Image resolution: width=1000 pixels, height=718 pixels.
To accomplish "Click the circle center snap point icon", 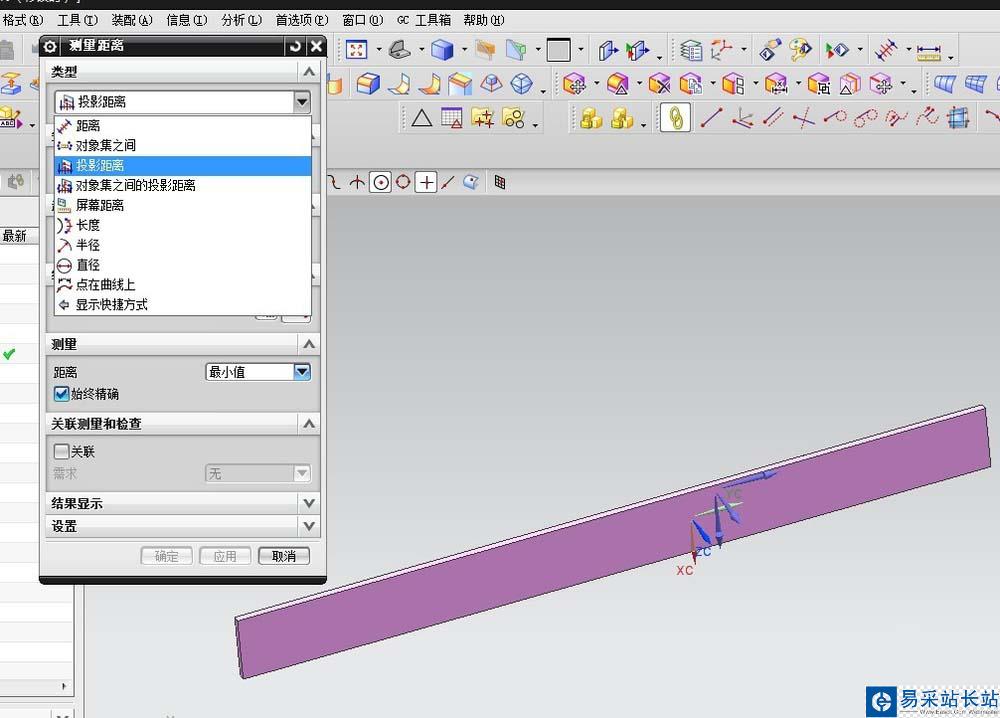I will tap(381, 183).
